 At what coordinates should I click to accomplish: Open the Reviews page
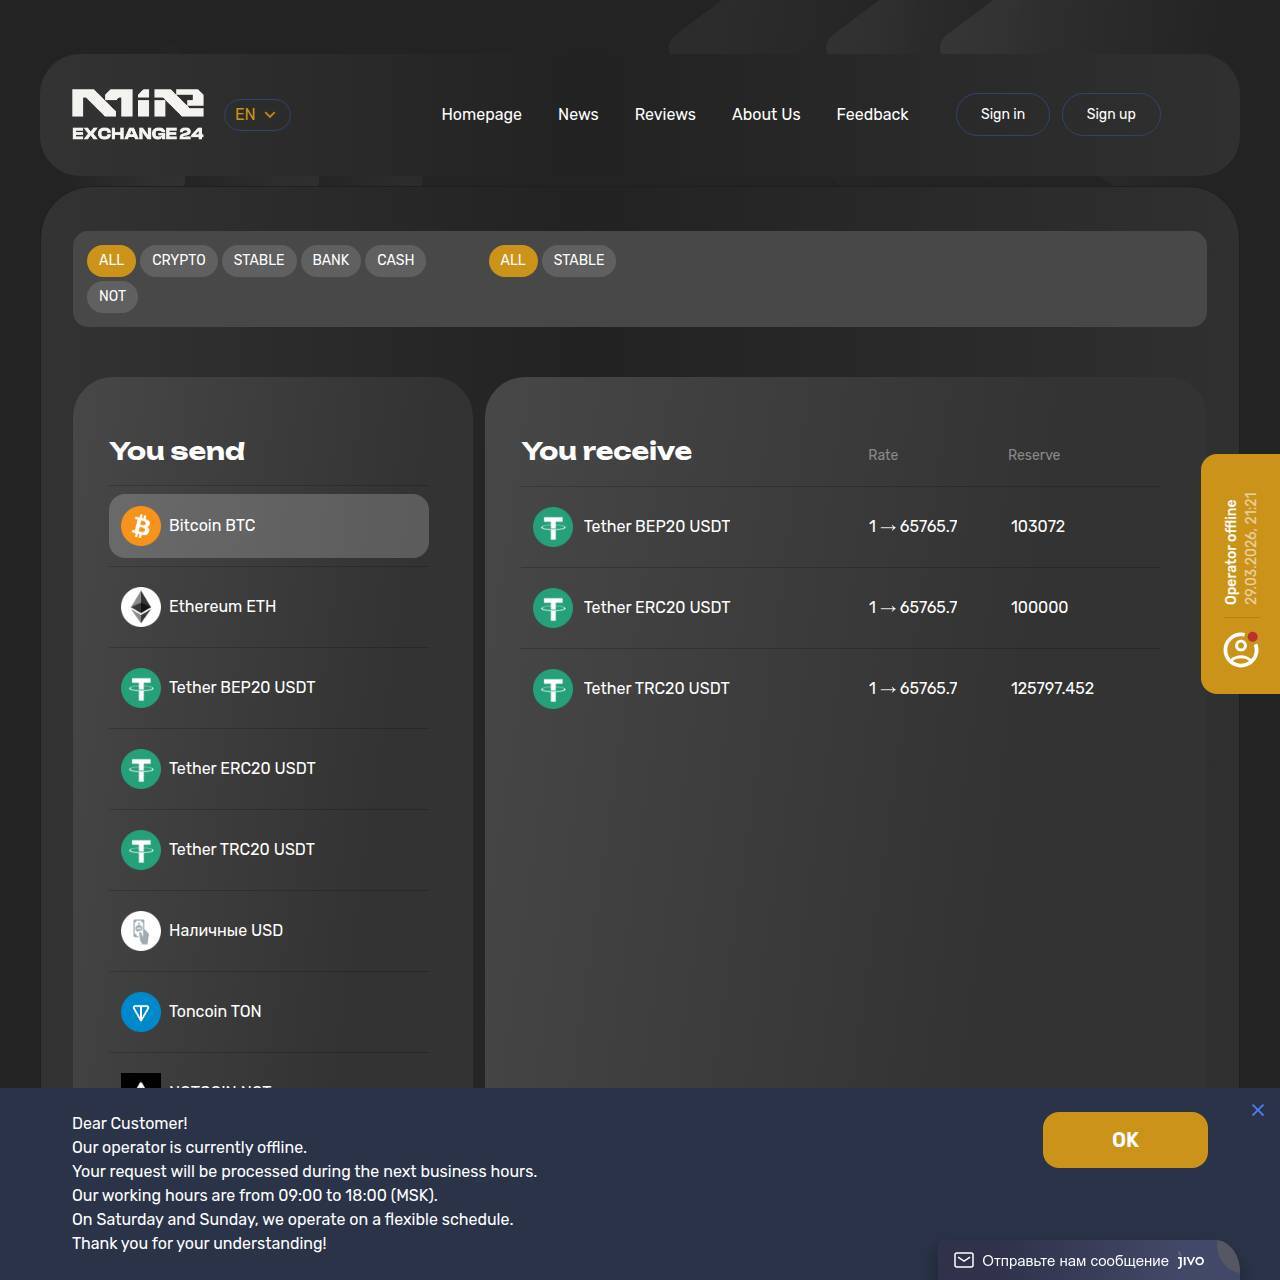coord(665,115)
